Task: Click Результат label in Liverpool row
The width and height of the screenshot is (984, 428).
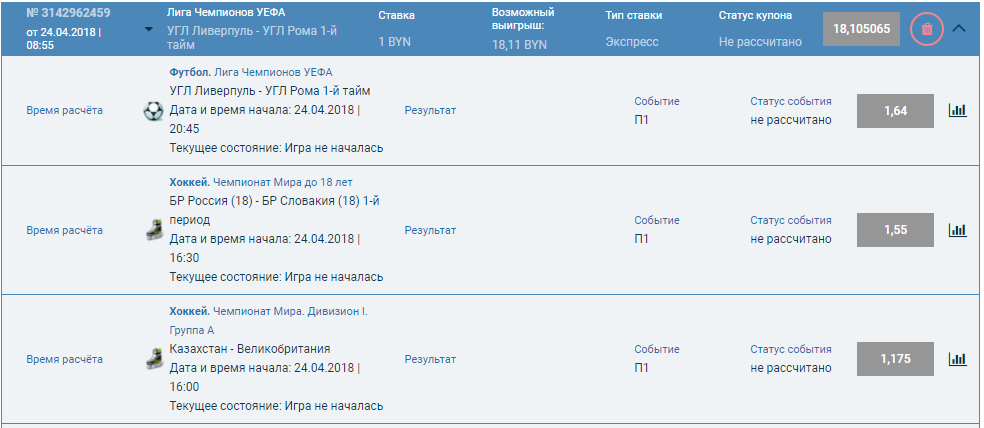Action: 430,110
